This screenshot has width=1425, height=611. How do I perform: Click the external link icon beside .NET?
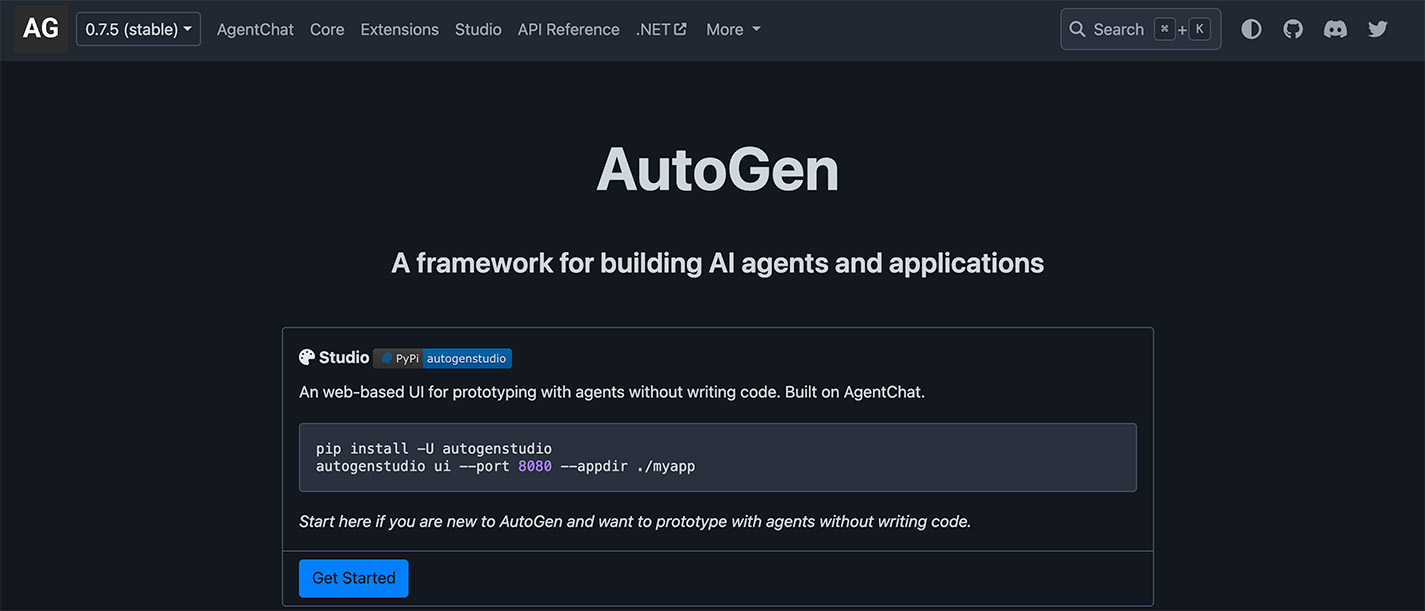pyautogui.click(x=681, y=29)
